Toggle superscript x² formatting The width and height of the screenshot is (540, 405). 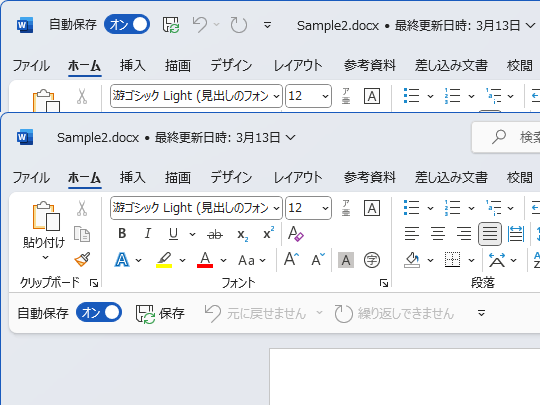[x=268, y=233]
